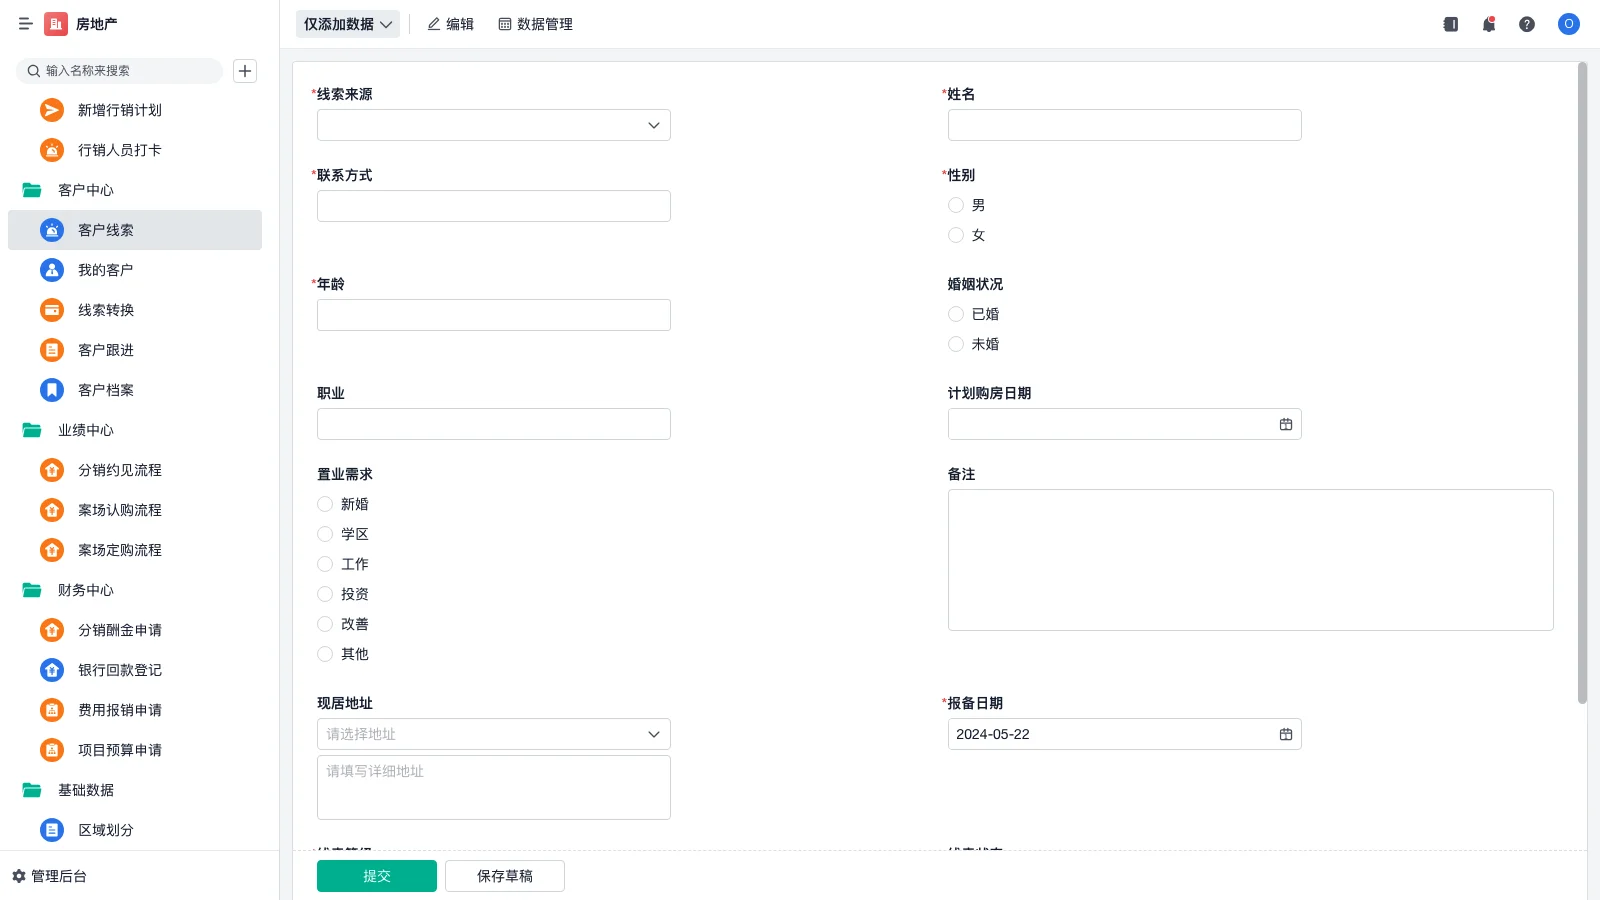This screenshot has height=900, width=1600.
Task: Open the 客户跟进 module
Action: 105,350
